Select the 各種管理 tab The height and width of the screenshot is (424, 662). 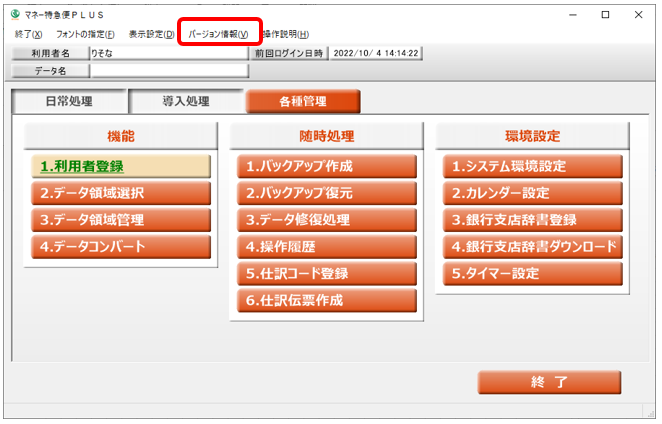(303, 101)
